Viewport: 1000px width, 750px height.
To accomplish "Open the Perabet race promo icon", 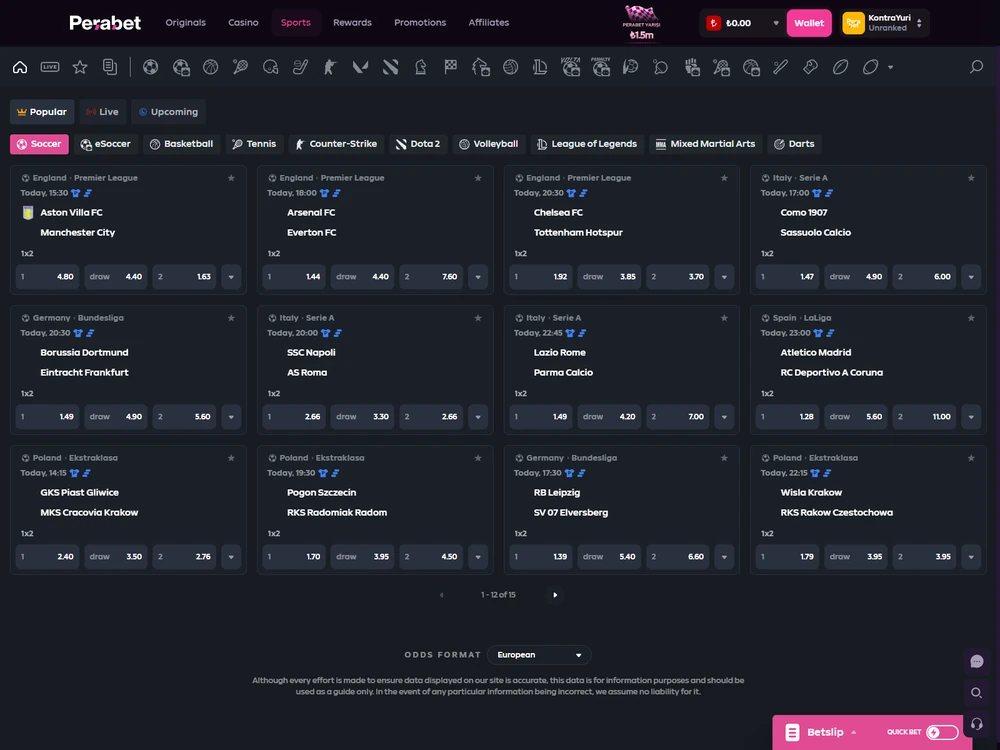I will click(x=642, y=23).
